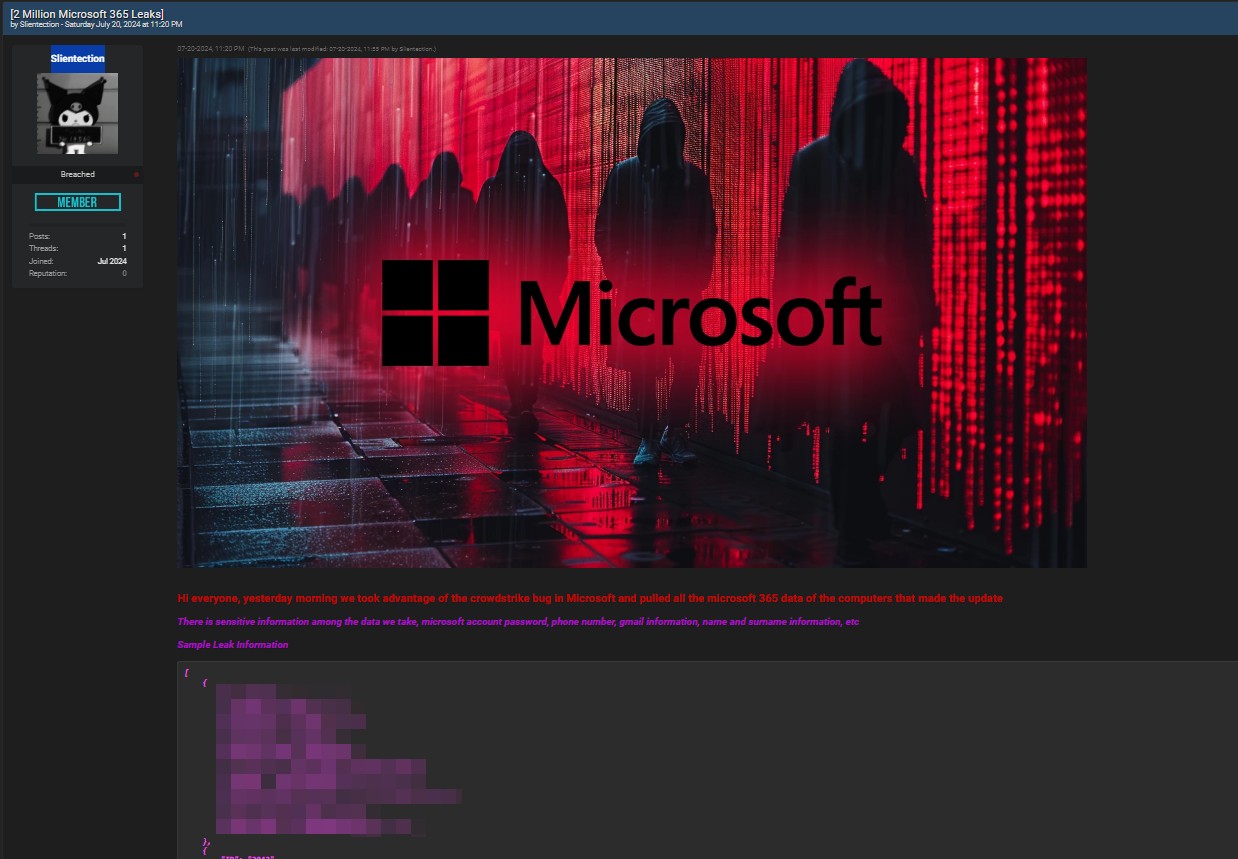Click the red offline status dot
Screen dimensions: 1238x859
(x=136, y=175)
